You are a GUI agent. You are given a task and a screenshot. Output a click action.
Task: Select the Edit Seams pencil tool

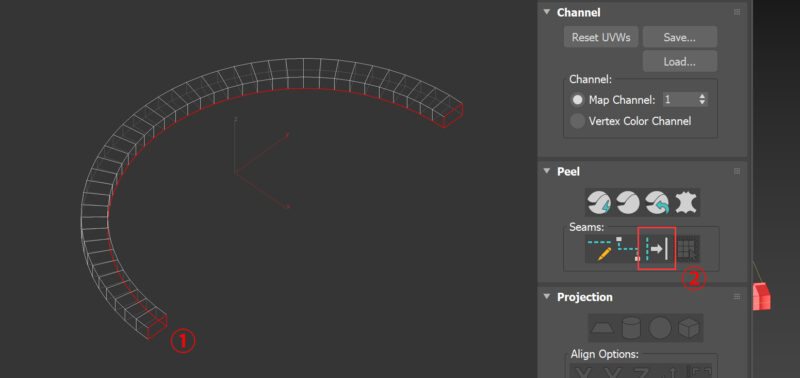[599, 249]
